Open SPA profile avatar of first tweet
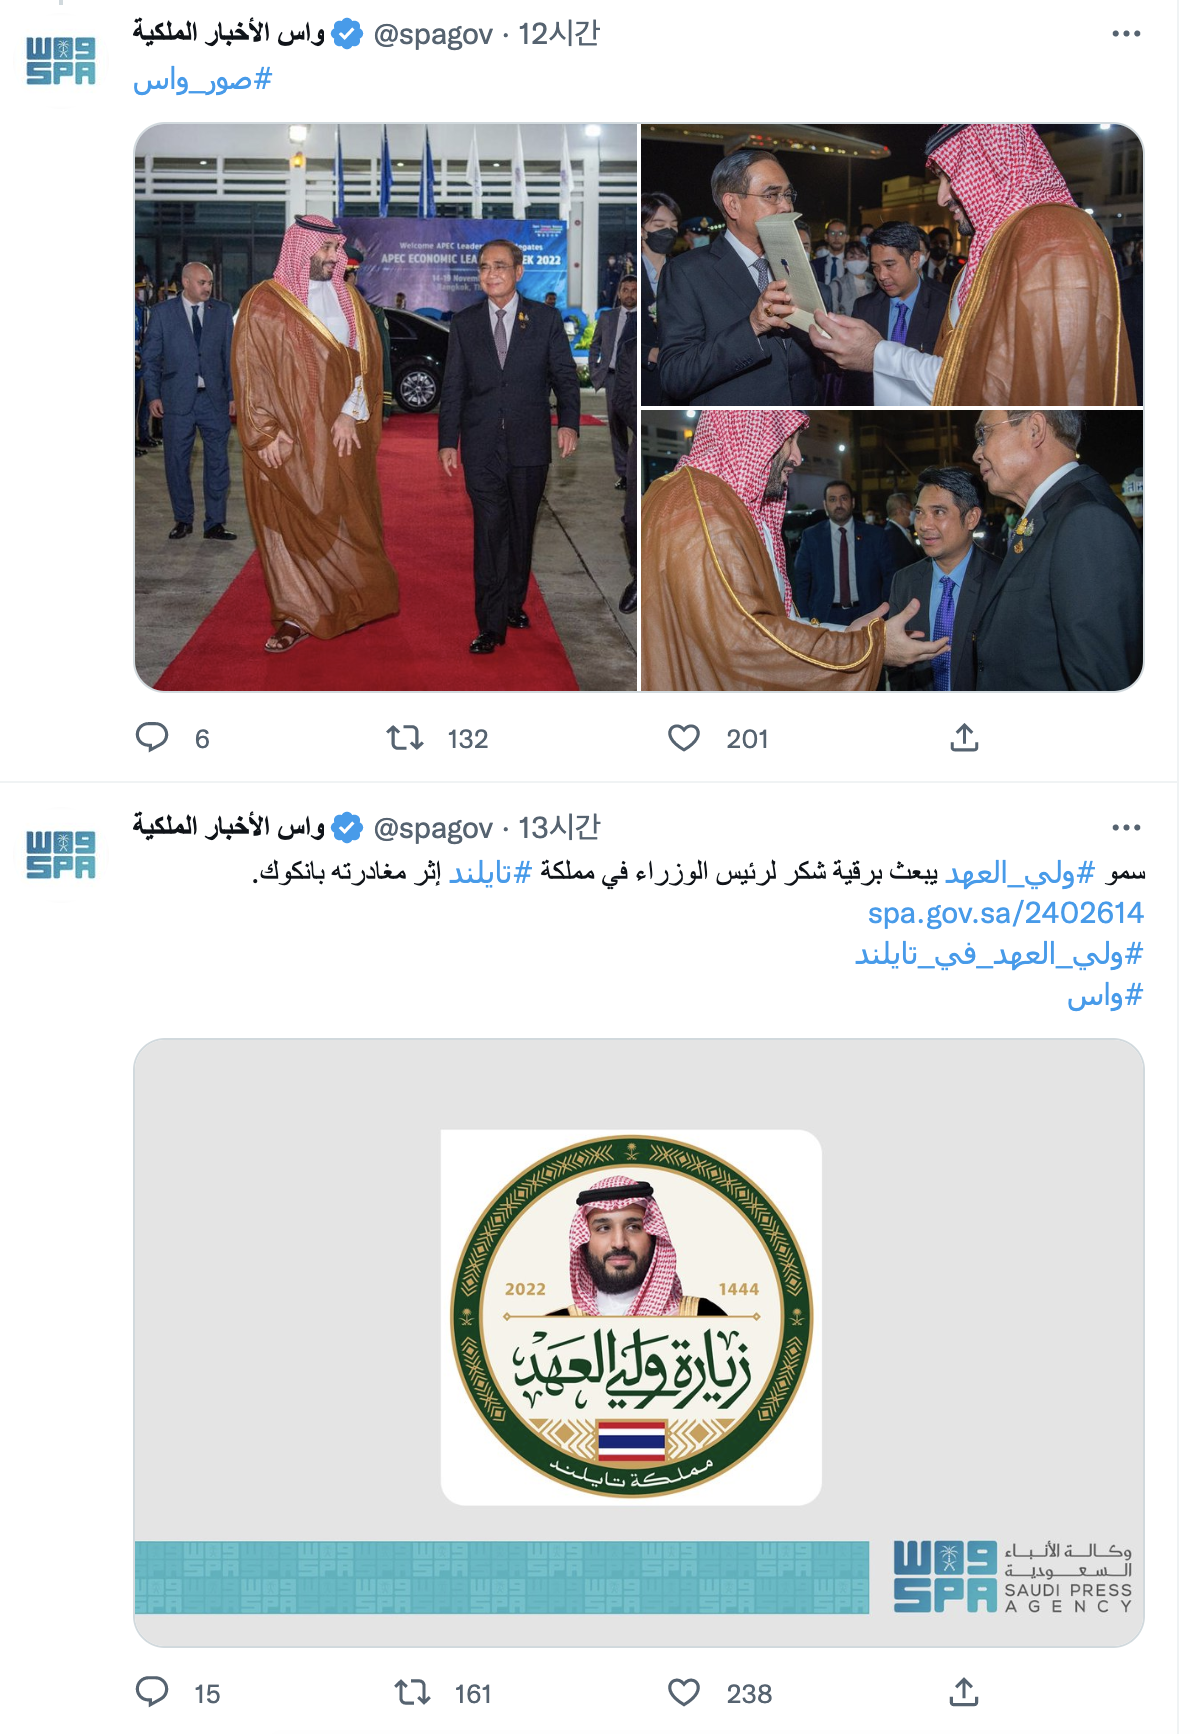The width and height of the screenshot is (1194, 1734). coord(61,62)
